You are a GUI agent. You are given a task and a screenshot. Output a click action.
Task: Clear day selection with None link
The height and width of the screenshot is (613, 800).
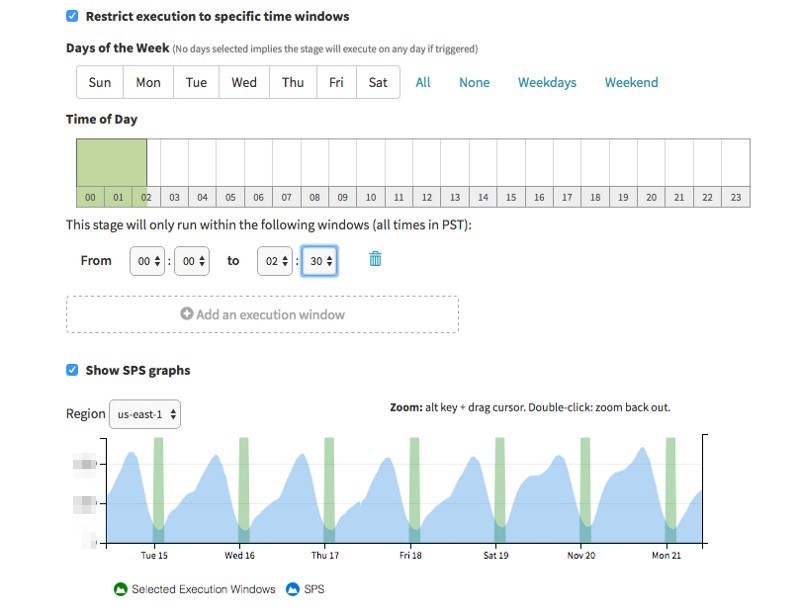(474, 82)
